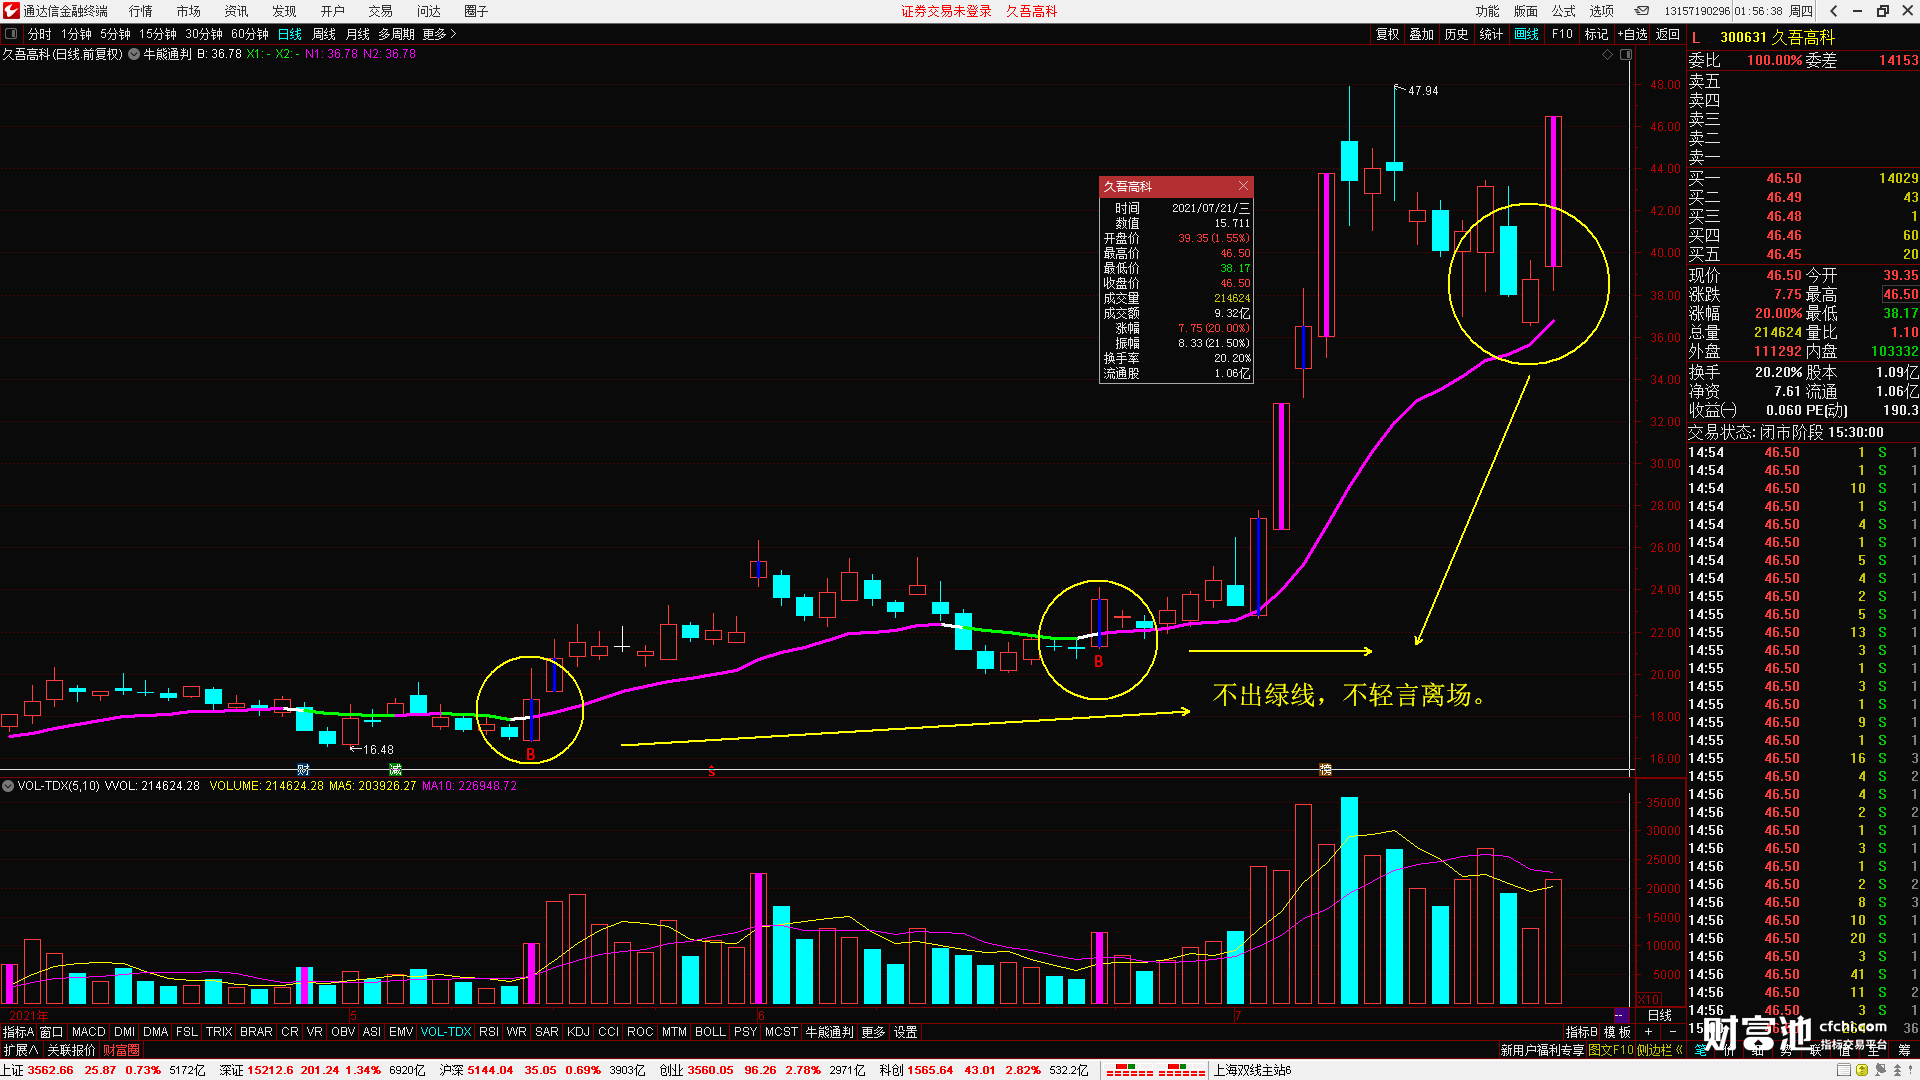Screen dimensions: 1920x1080
Task: Add stock via +自选 button
Action: coord(1632,34)
